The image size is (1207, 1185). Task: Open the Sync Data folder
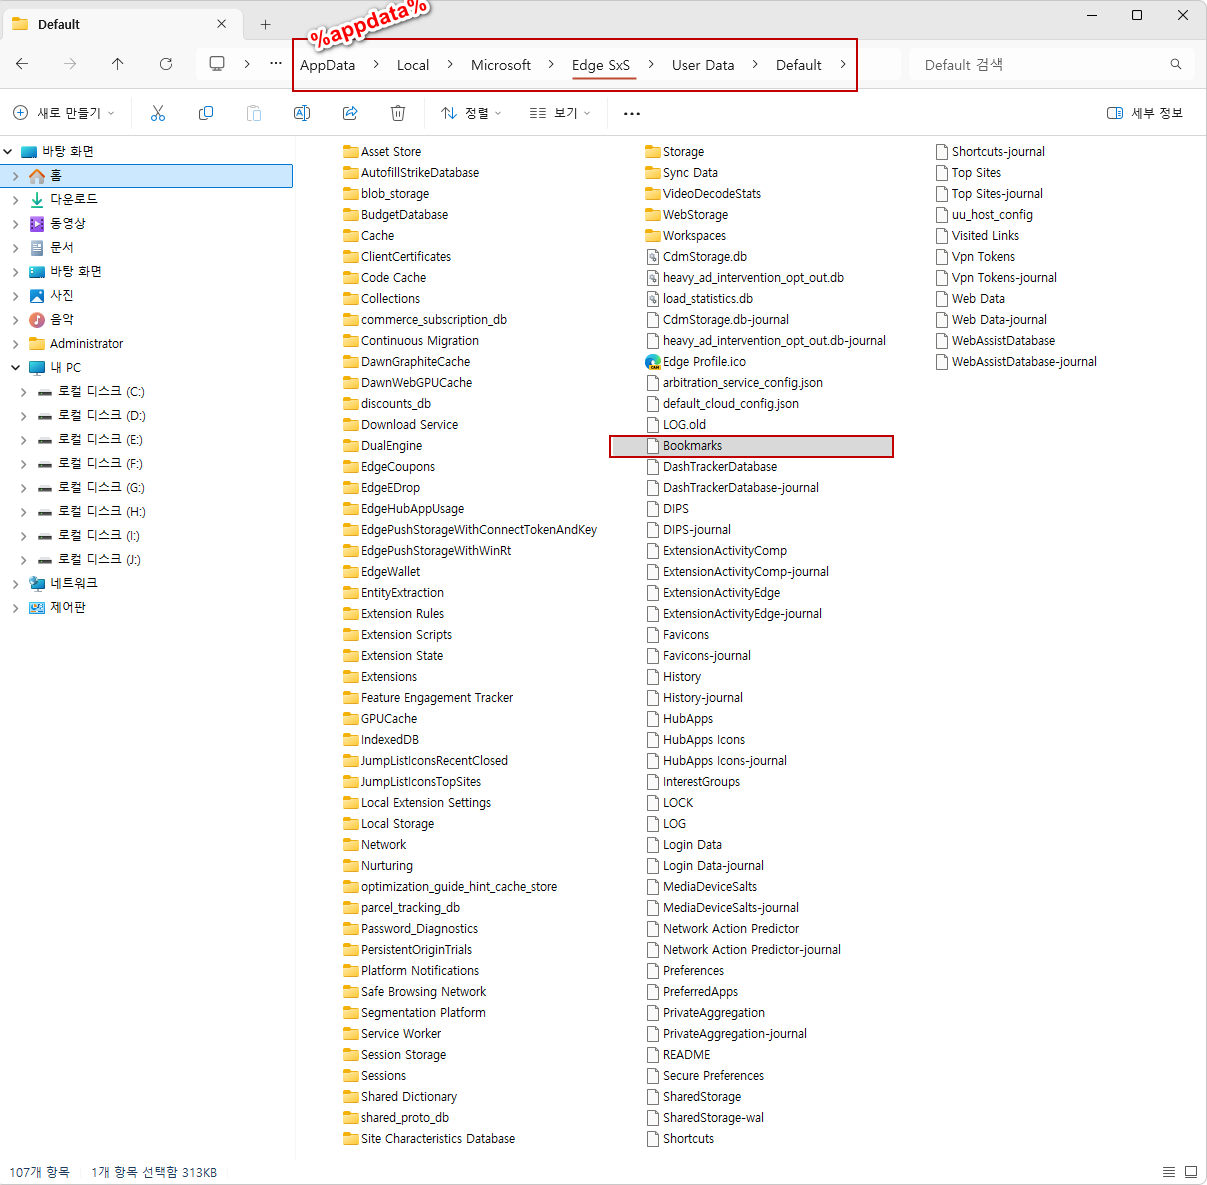click(682, 173)
